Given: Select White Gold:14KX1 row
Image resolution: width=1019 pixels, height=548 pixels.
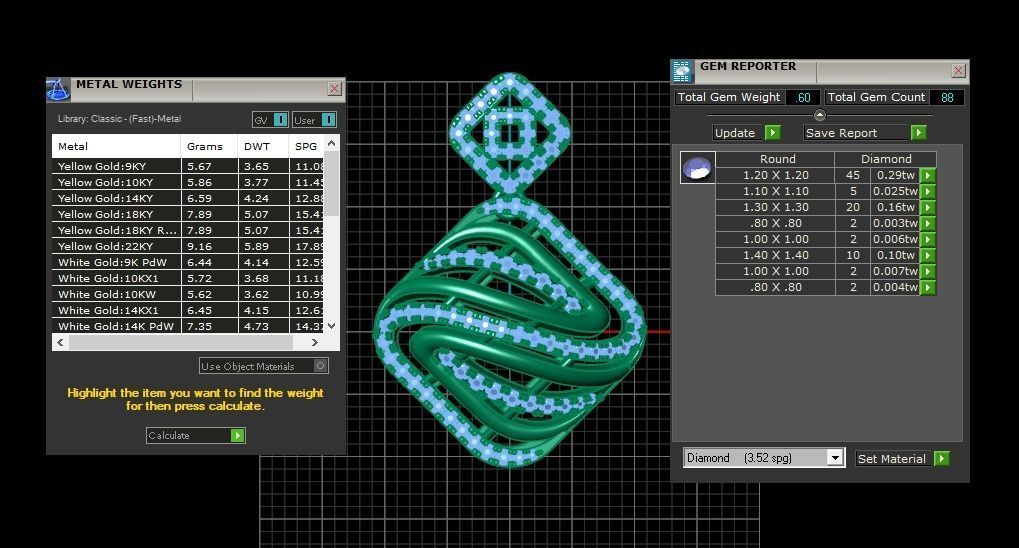Looking at the screenshot, I should [x=188, y=310].
